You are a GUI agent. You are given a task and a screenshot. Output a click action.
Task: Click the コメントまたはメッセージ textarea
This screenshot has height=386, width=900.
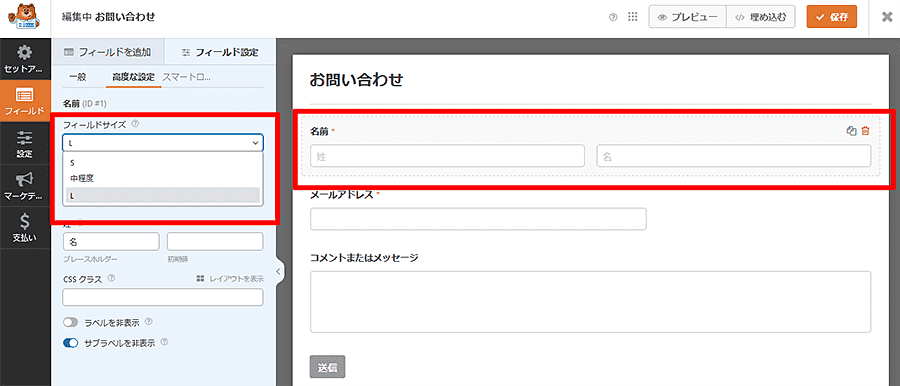click(590, 302)
